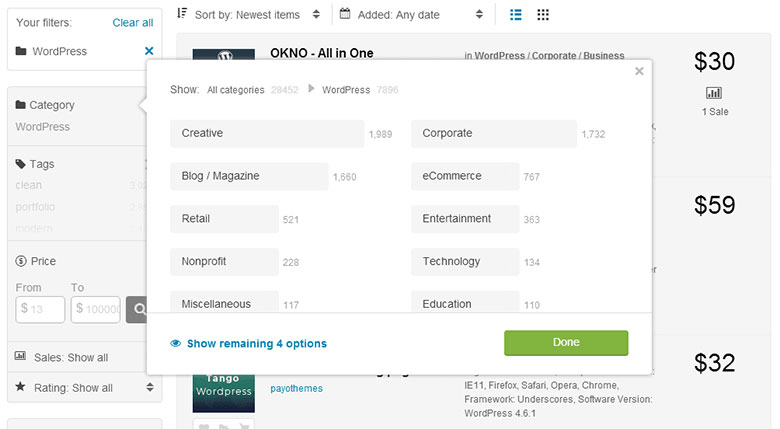
Task: Open the payothemes author link
Action: pos(297,388)
